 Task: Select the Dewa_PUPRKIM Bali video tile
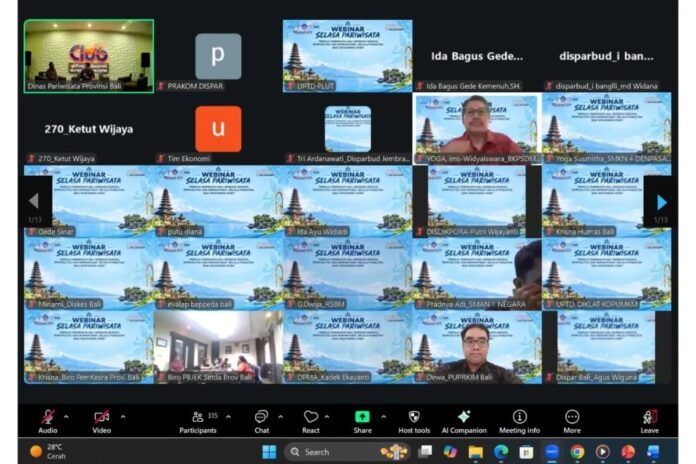coord(477,347)
